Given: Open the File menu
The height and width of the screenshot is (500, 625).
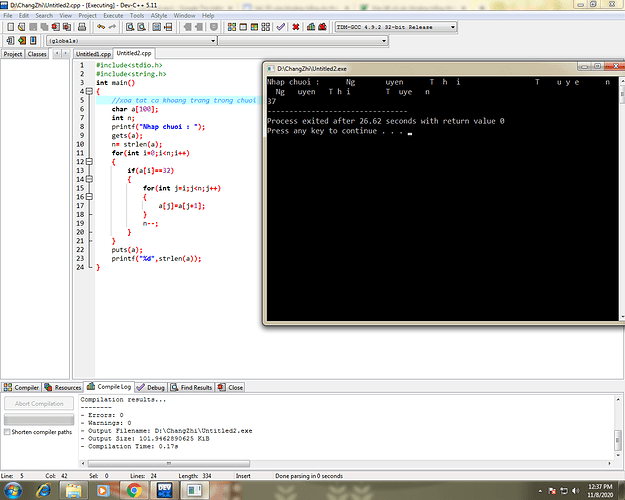Looking at the screenshot, I should [x=8, y=16].
